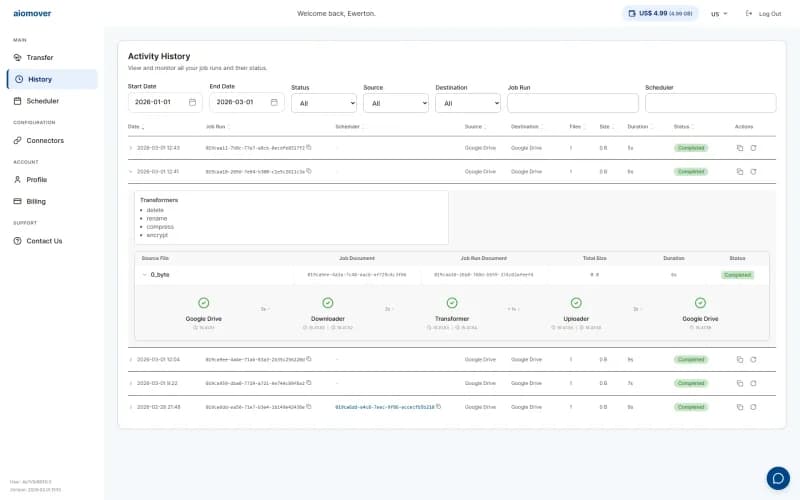Screen dimensions: 800x500
Task: Open the Status filter dropdown
Action: tap(323, 103)
